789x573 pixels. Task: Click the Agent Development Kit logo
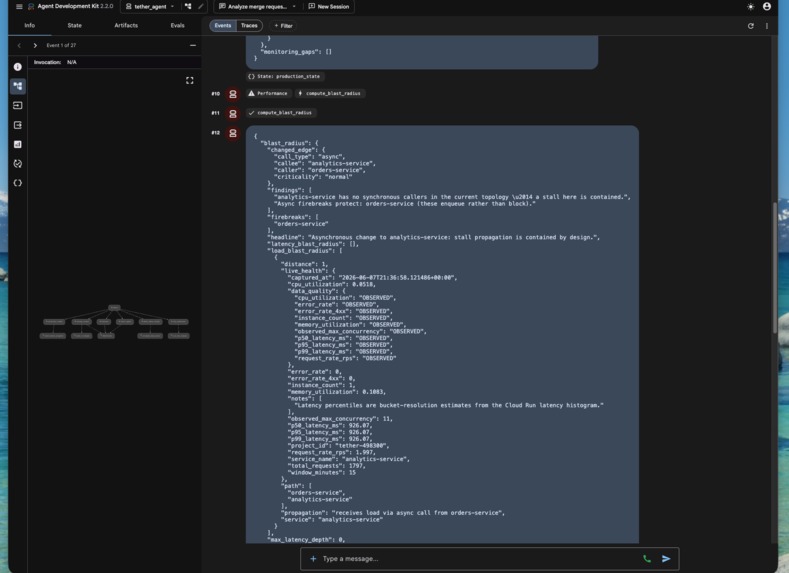(x=31, y=7)
